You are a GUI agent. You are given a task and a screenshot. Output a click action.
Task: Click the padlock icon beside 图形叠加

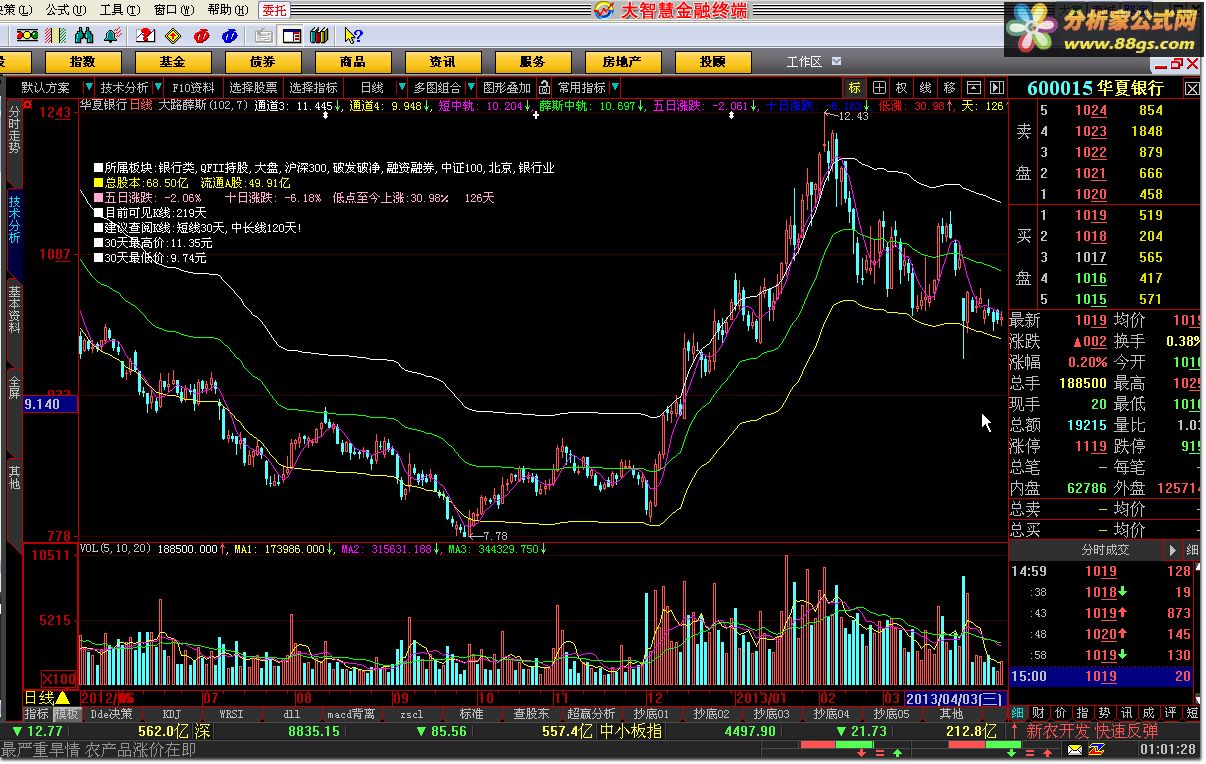coord(545,88)
